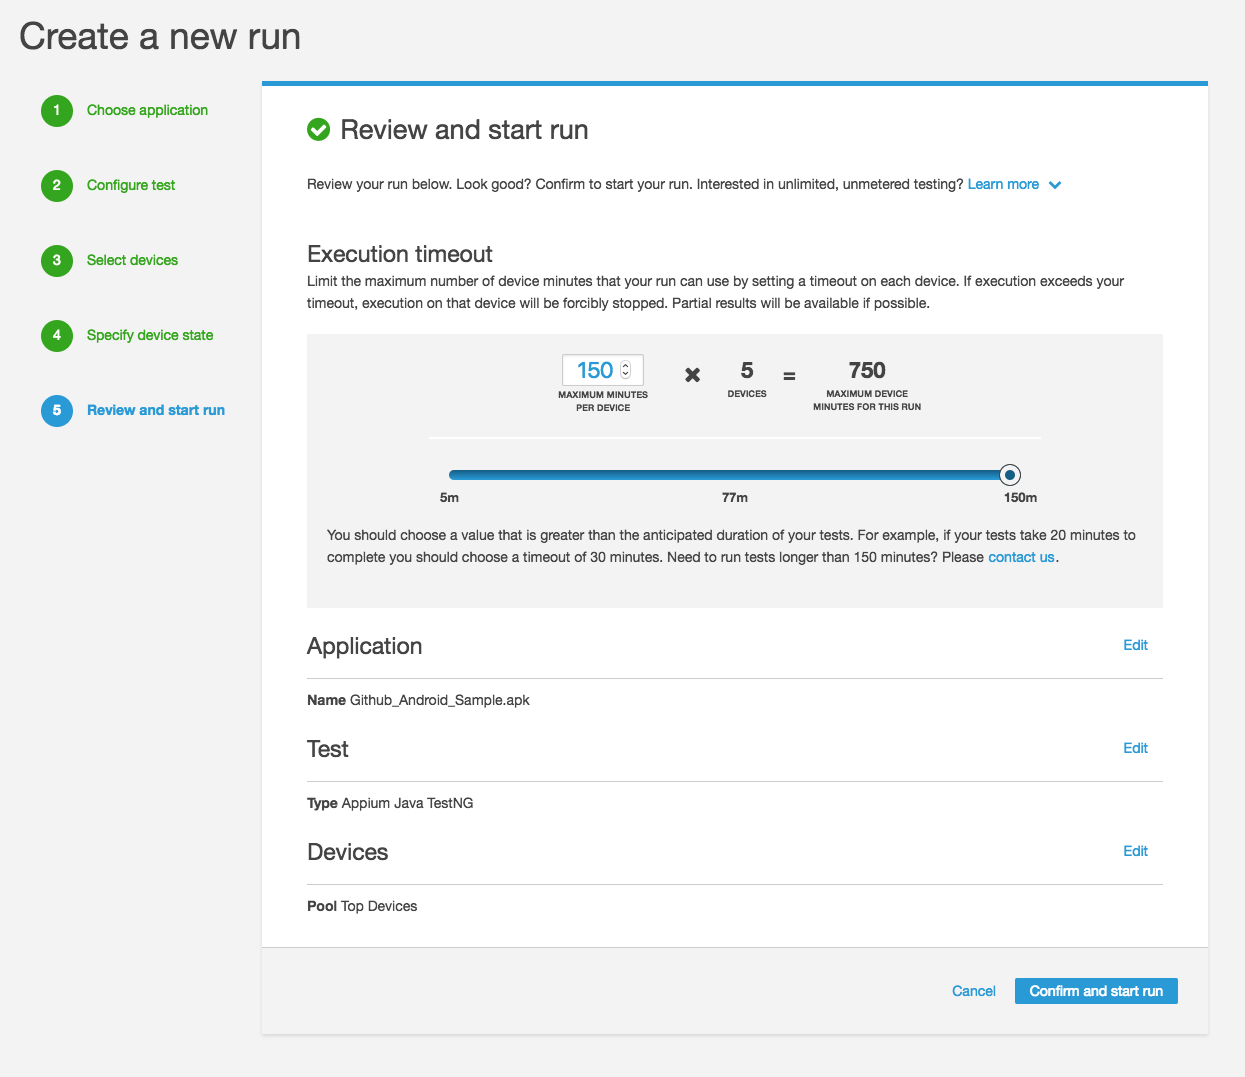Viewport: 1245px width, 1077px height.
Task: Go to Configure test step
Action: click(x=131, y=185)
